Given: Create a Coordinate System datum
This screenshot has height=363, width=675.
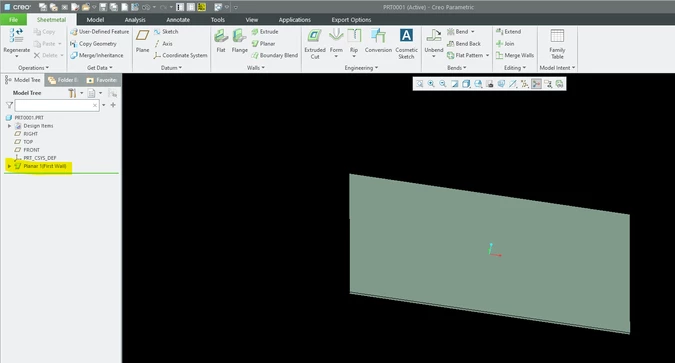Looking at the screenshot, I should click(180, 55).
